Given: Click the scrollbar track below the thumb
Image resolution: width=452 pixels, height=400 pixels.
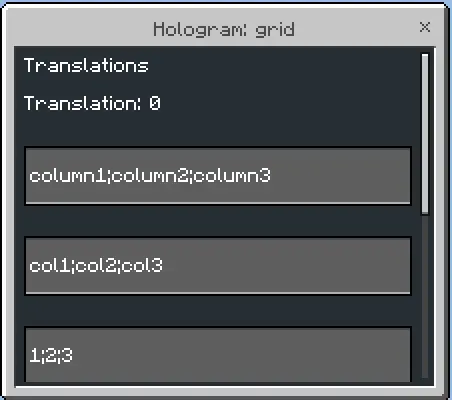Looking at the screenshot, I should (x=425, y=297).
